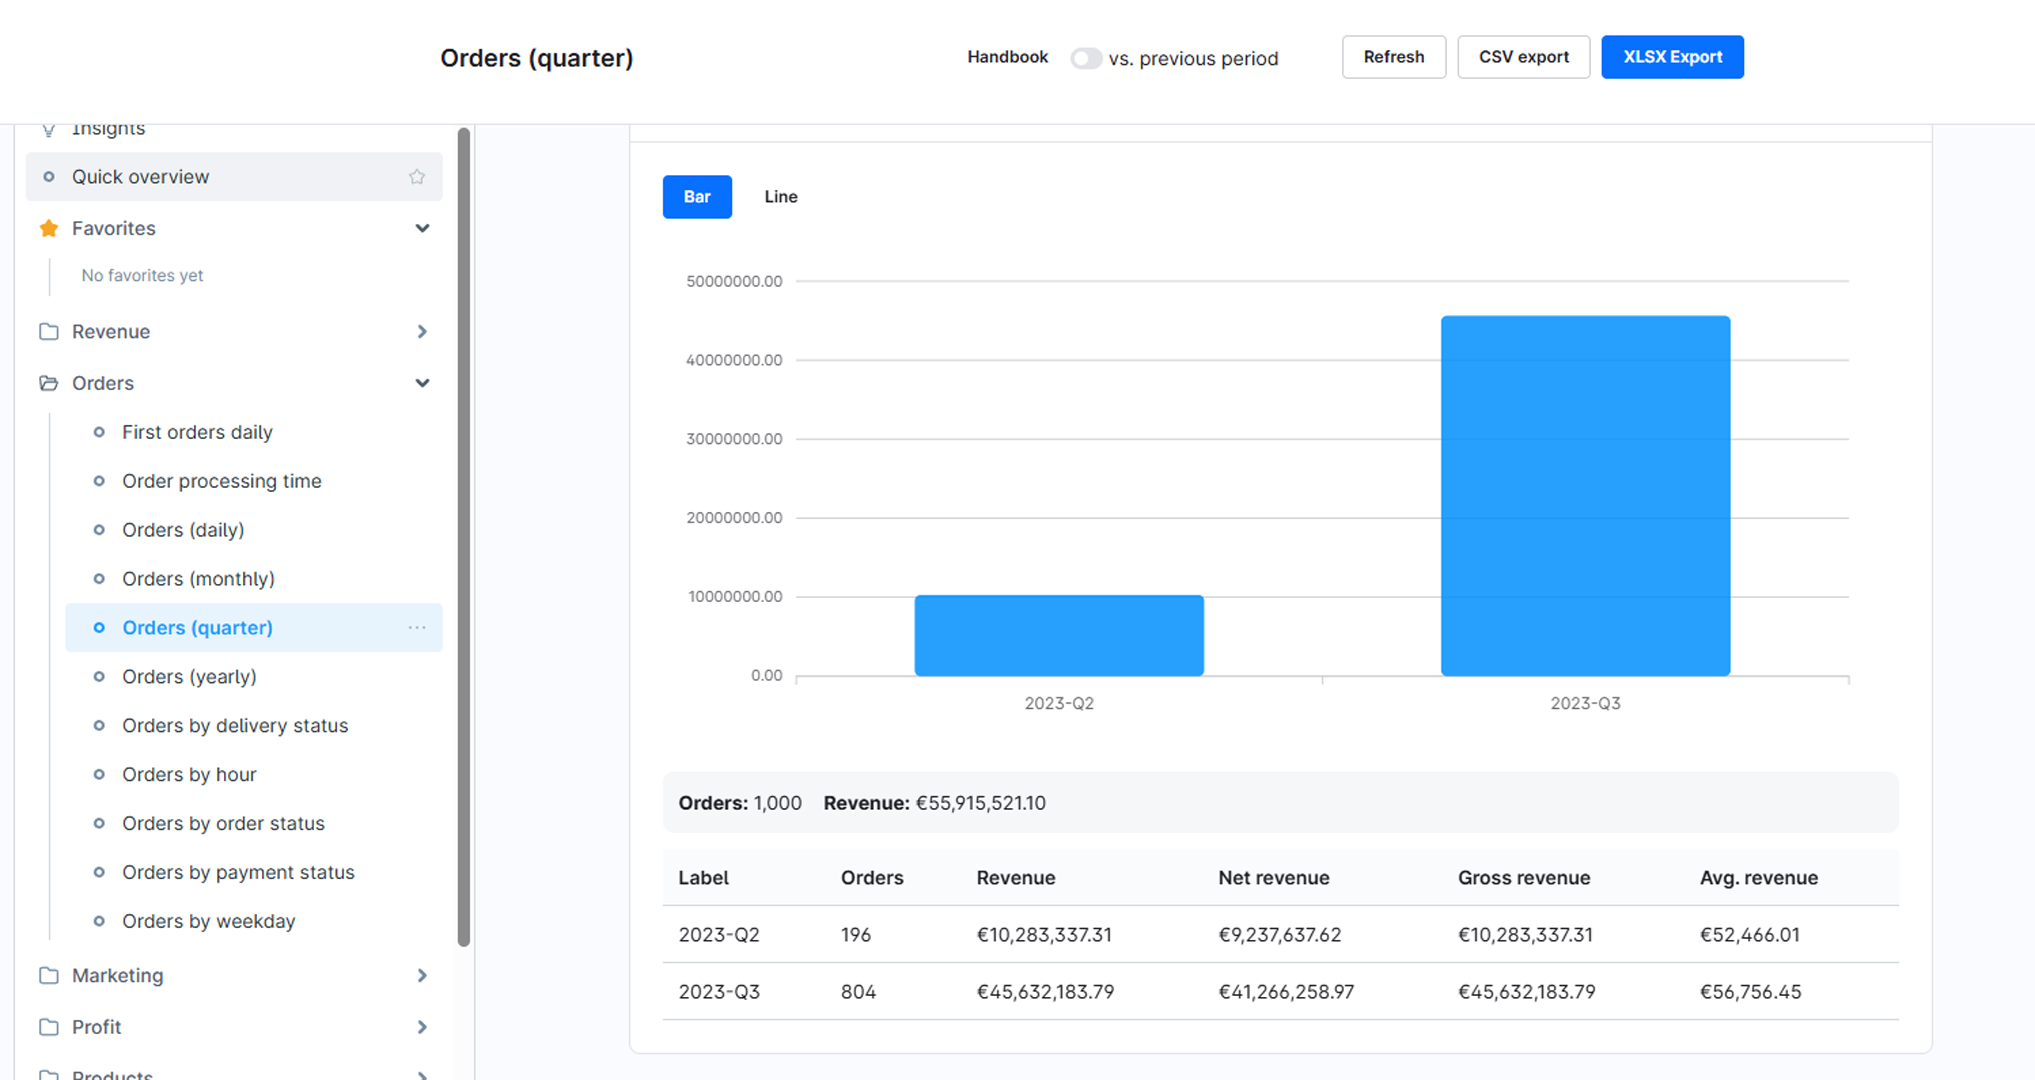Click the Net revenue column header
Viewport: 2035px width, 1080px height.
(x=1274, y=878)
